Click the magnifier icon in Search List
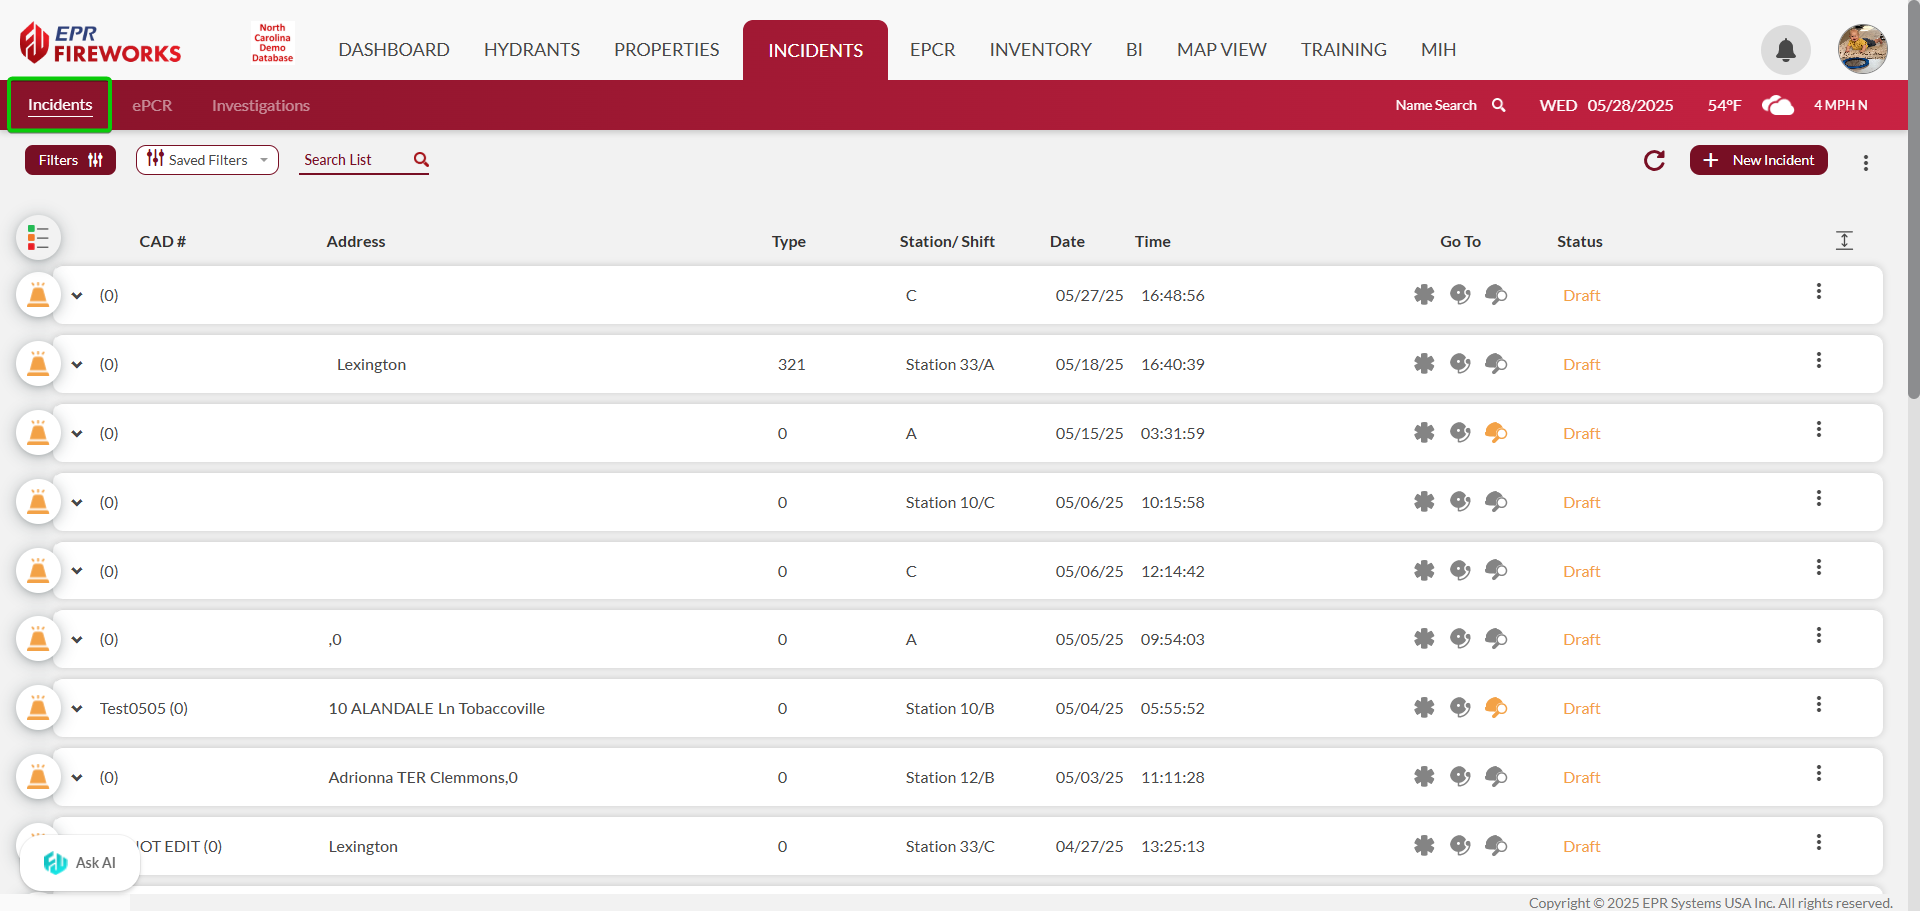 click(421, 160)
